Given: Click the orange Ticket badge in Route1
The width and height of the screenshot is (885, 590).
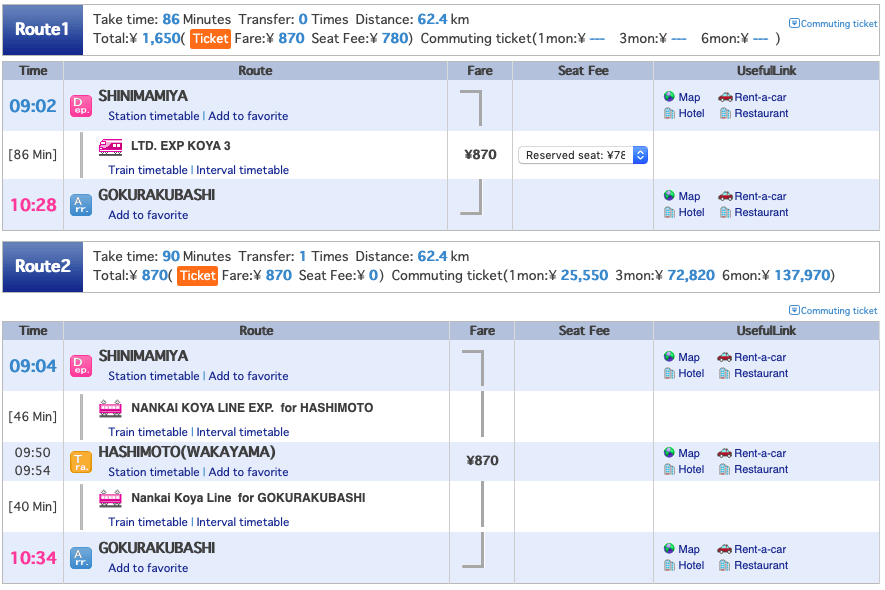Looking at the screenshot, I should coord(210,38).
